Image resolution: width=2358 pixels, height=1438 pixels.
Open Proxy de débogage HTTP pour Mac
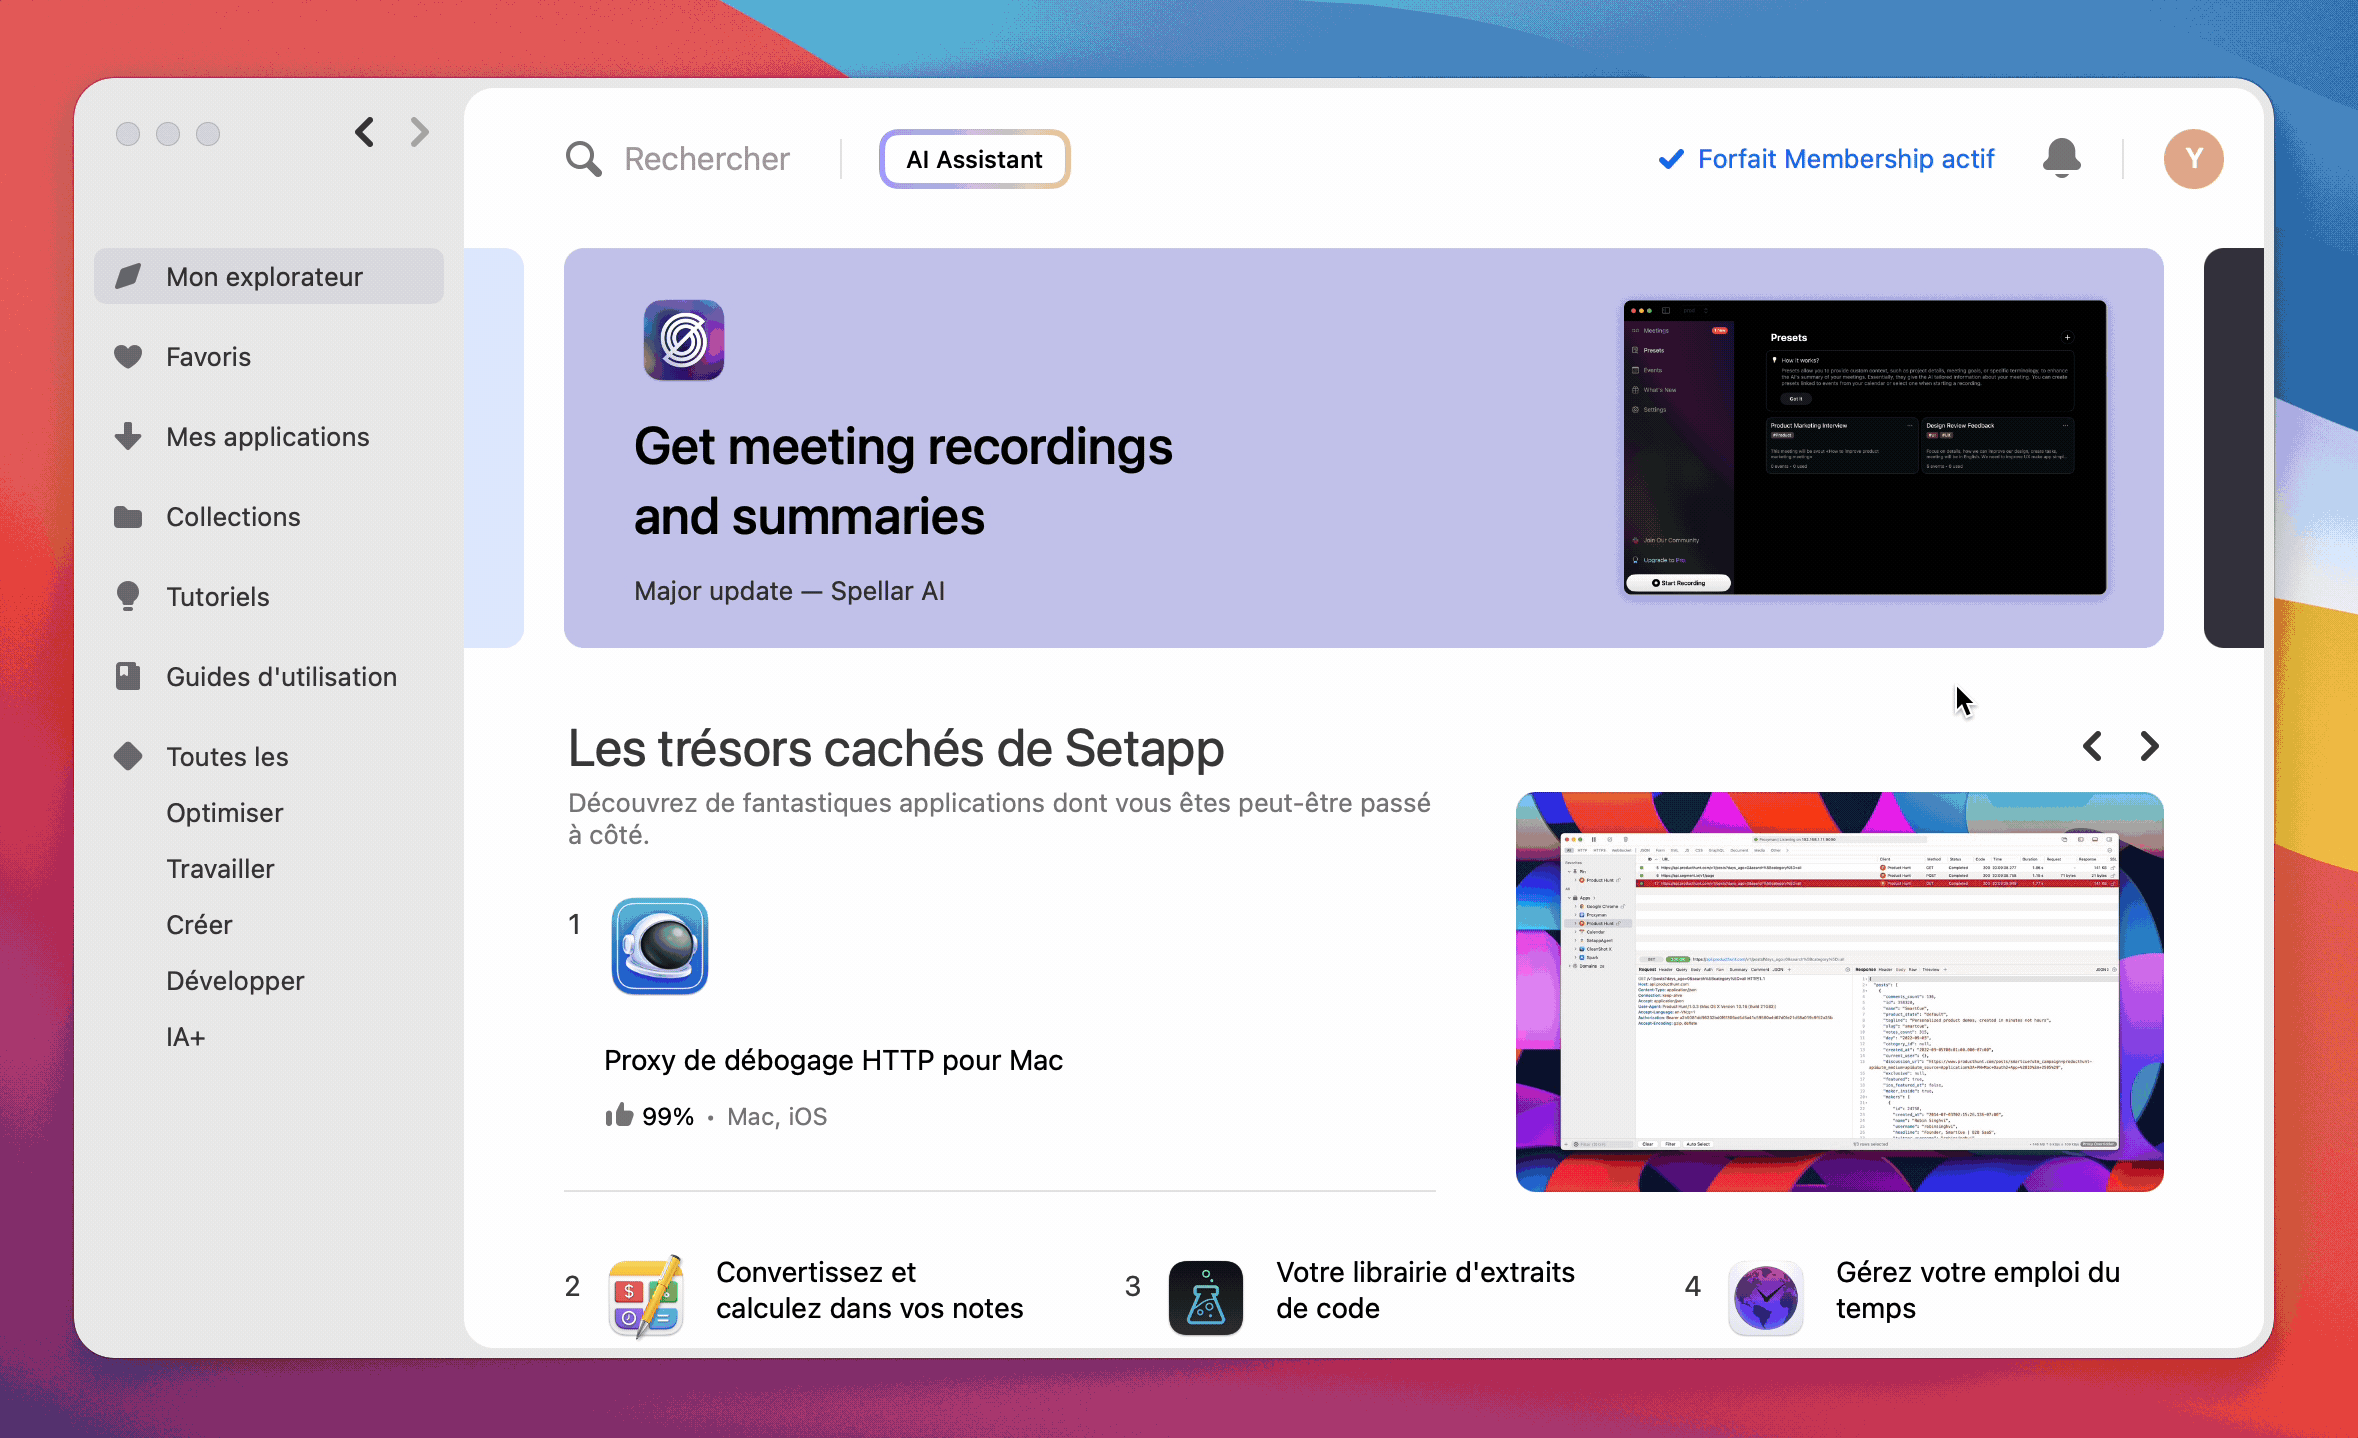tap(833, 1060)
